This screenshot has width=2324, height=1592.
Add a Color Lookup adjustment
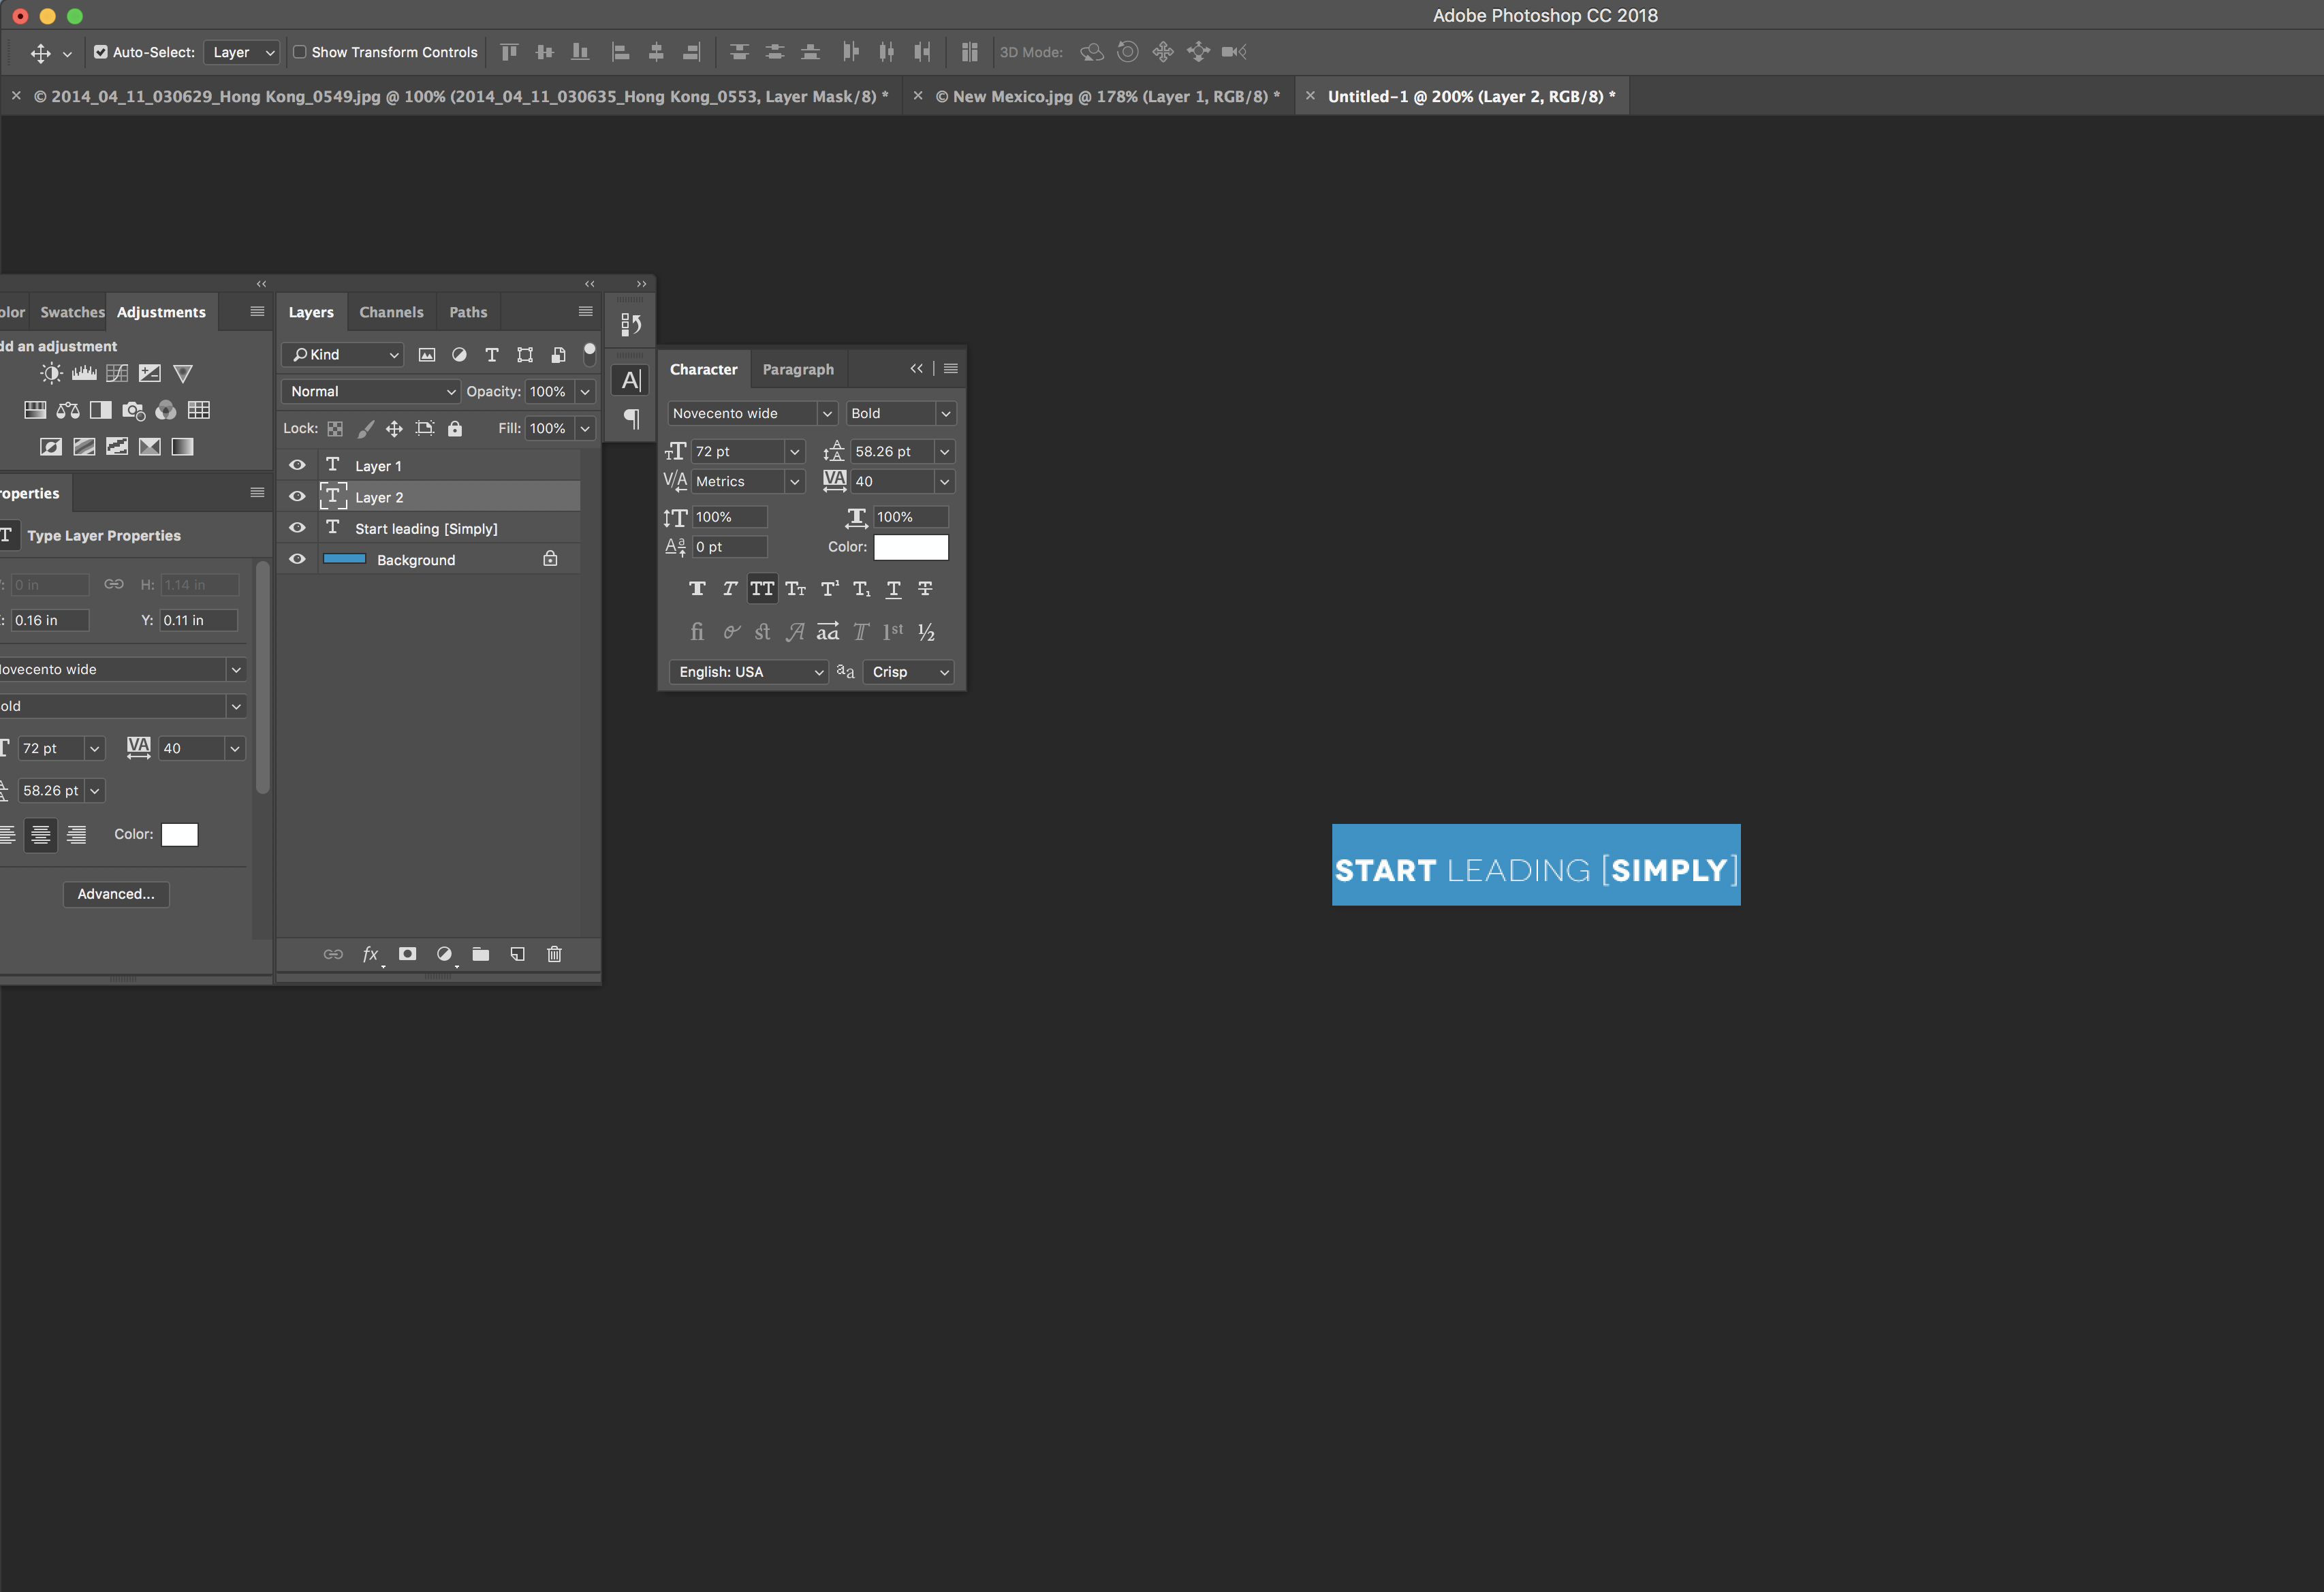(x=199, y=410)
